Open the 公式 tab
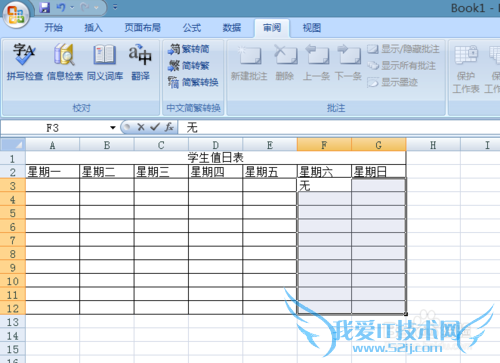Viewport: 500px width, 363px height. pyautogui.click(x=192, y=28)
